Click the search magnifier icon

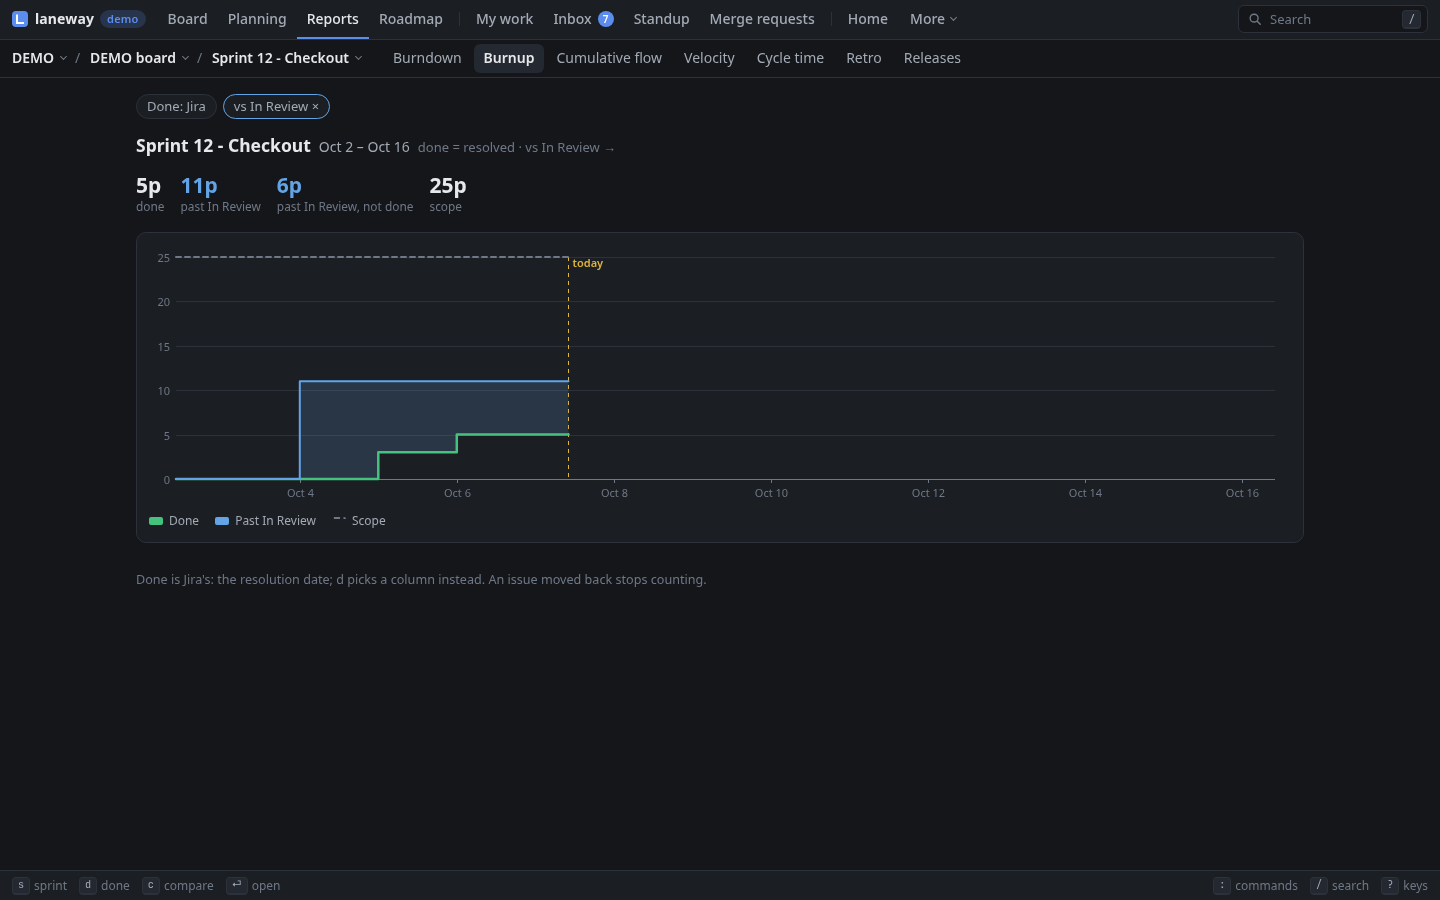tap(1255, 19)
